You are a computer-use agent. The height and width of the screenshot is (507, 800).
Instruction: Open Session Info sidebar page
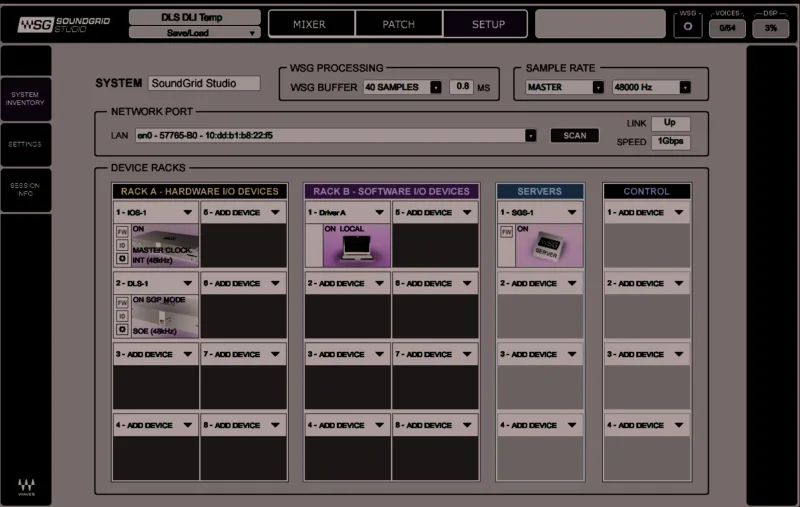tap(26, 190)
